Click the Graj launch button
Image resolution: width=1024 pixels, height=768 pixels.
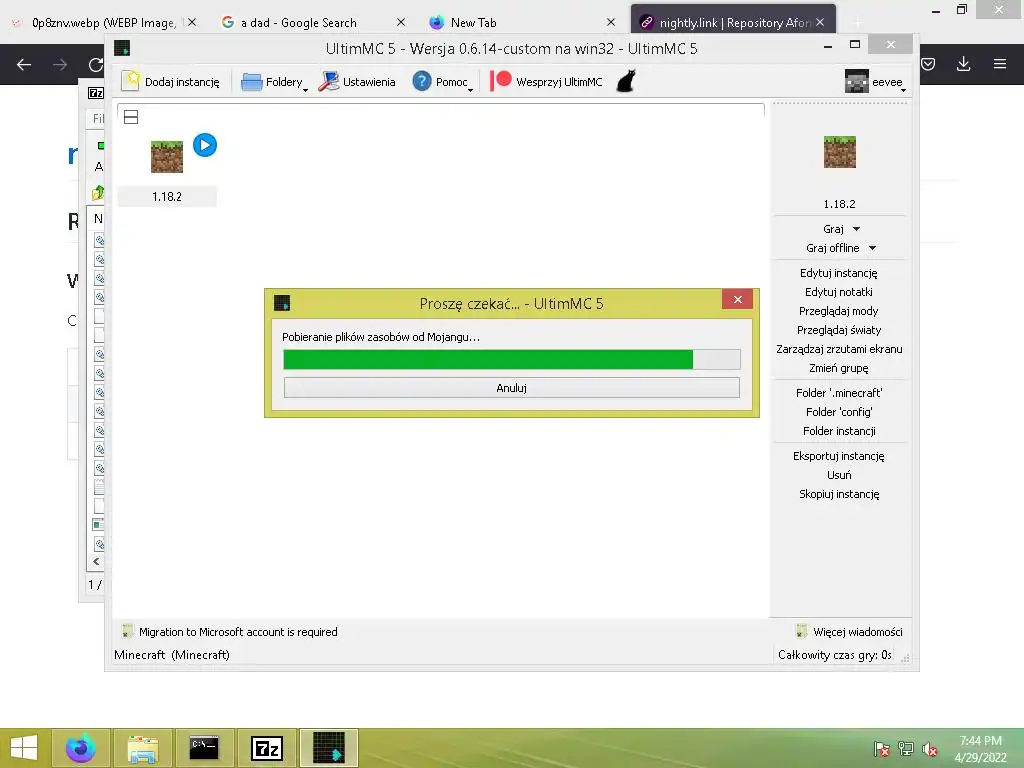833,229
